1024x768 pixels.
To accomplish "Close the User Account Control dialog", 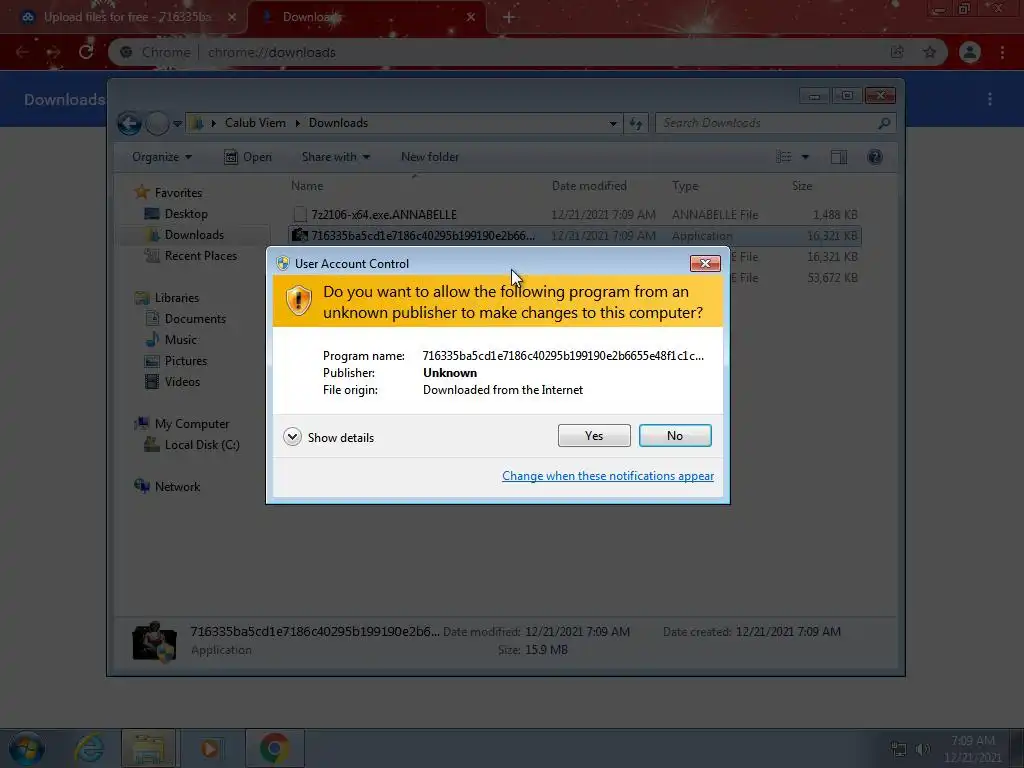I will 705,263.
